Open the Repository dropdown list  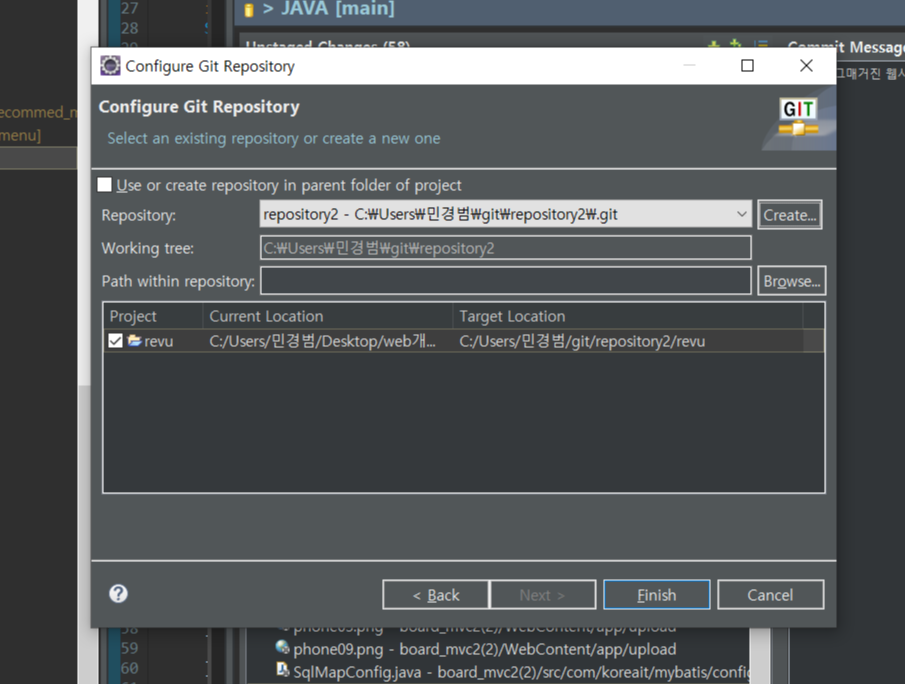(741, 214)
